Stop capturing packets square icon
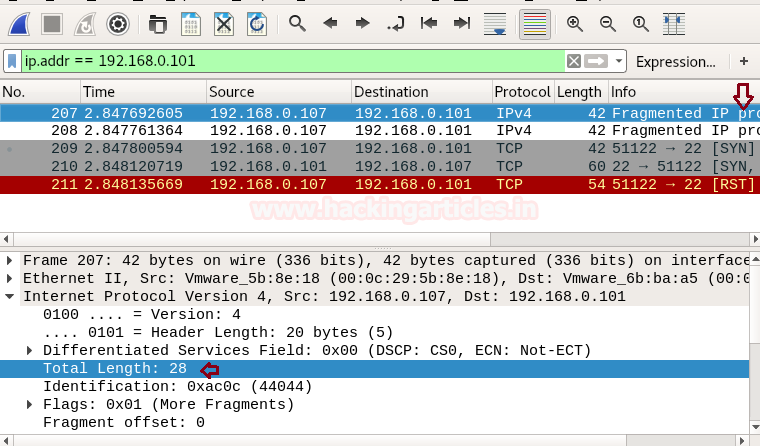 point(52,24)
